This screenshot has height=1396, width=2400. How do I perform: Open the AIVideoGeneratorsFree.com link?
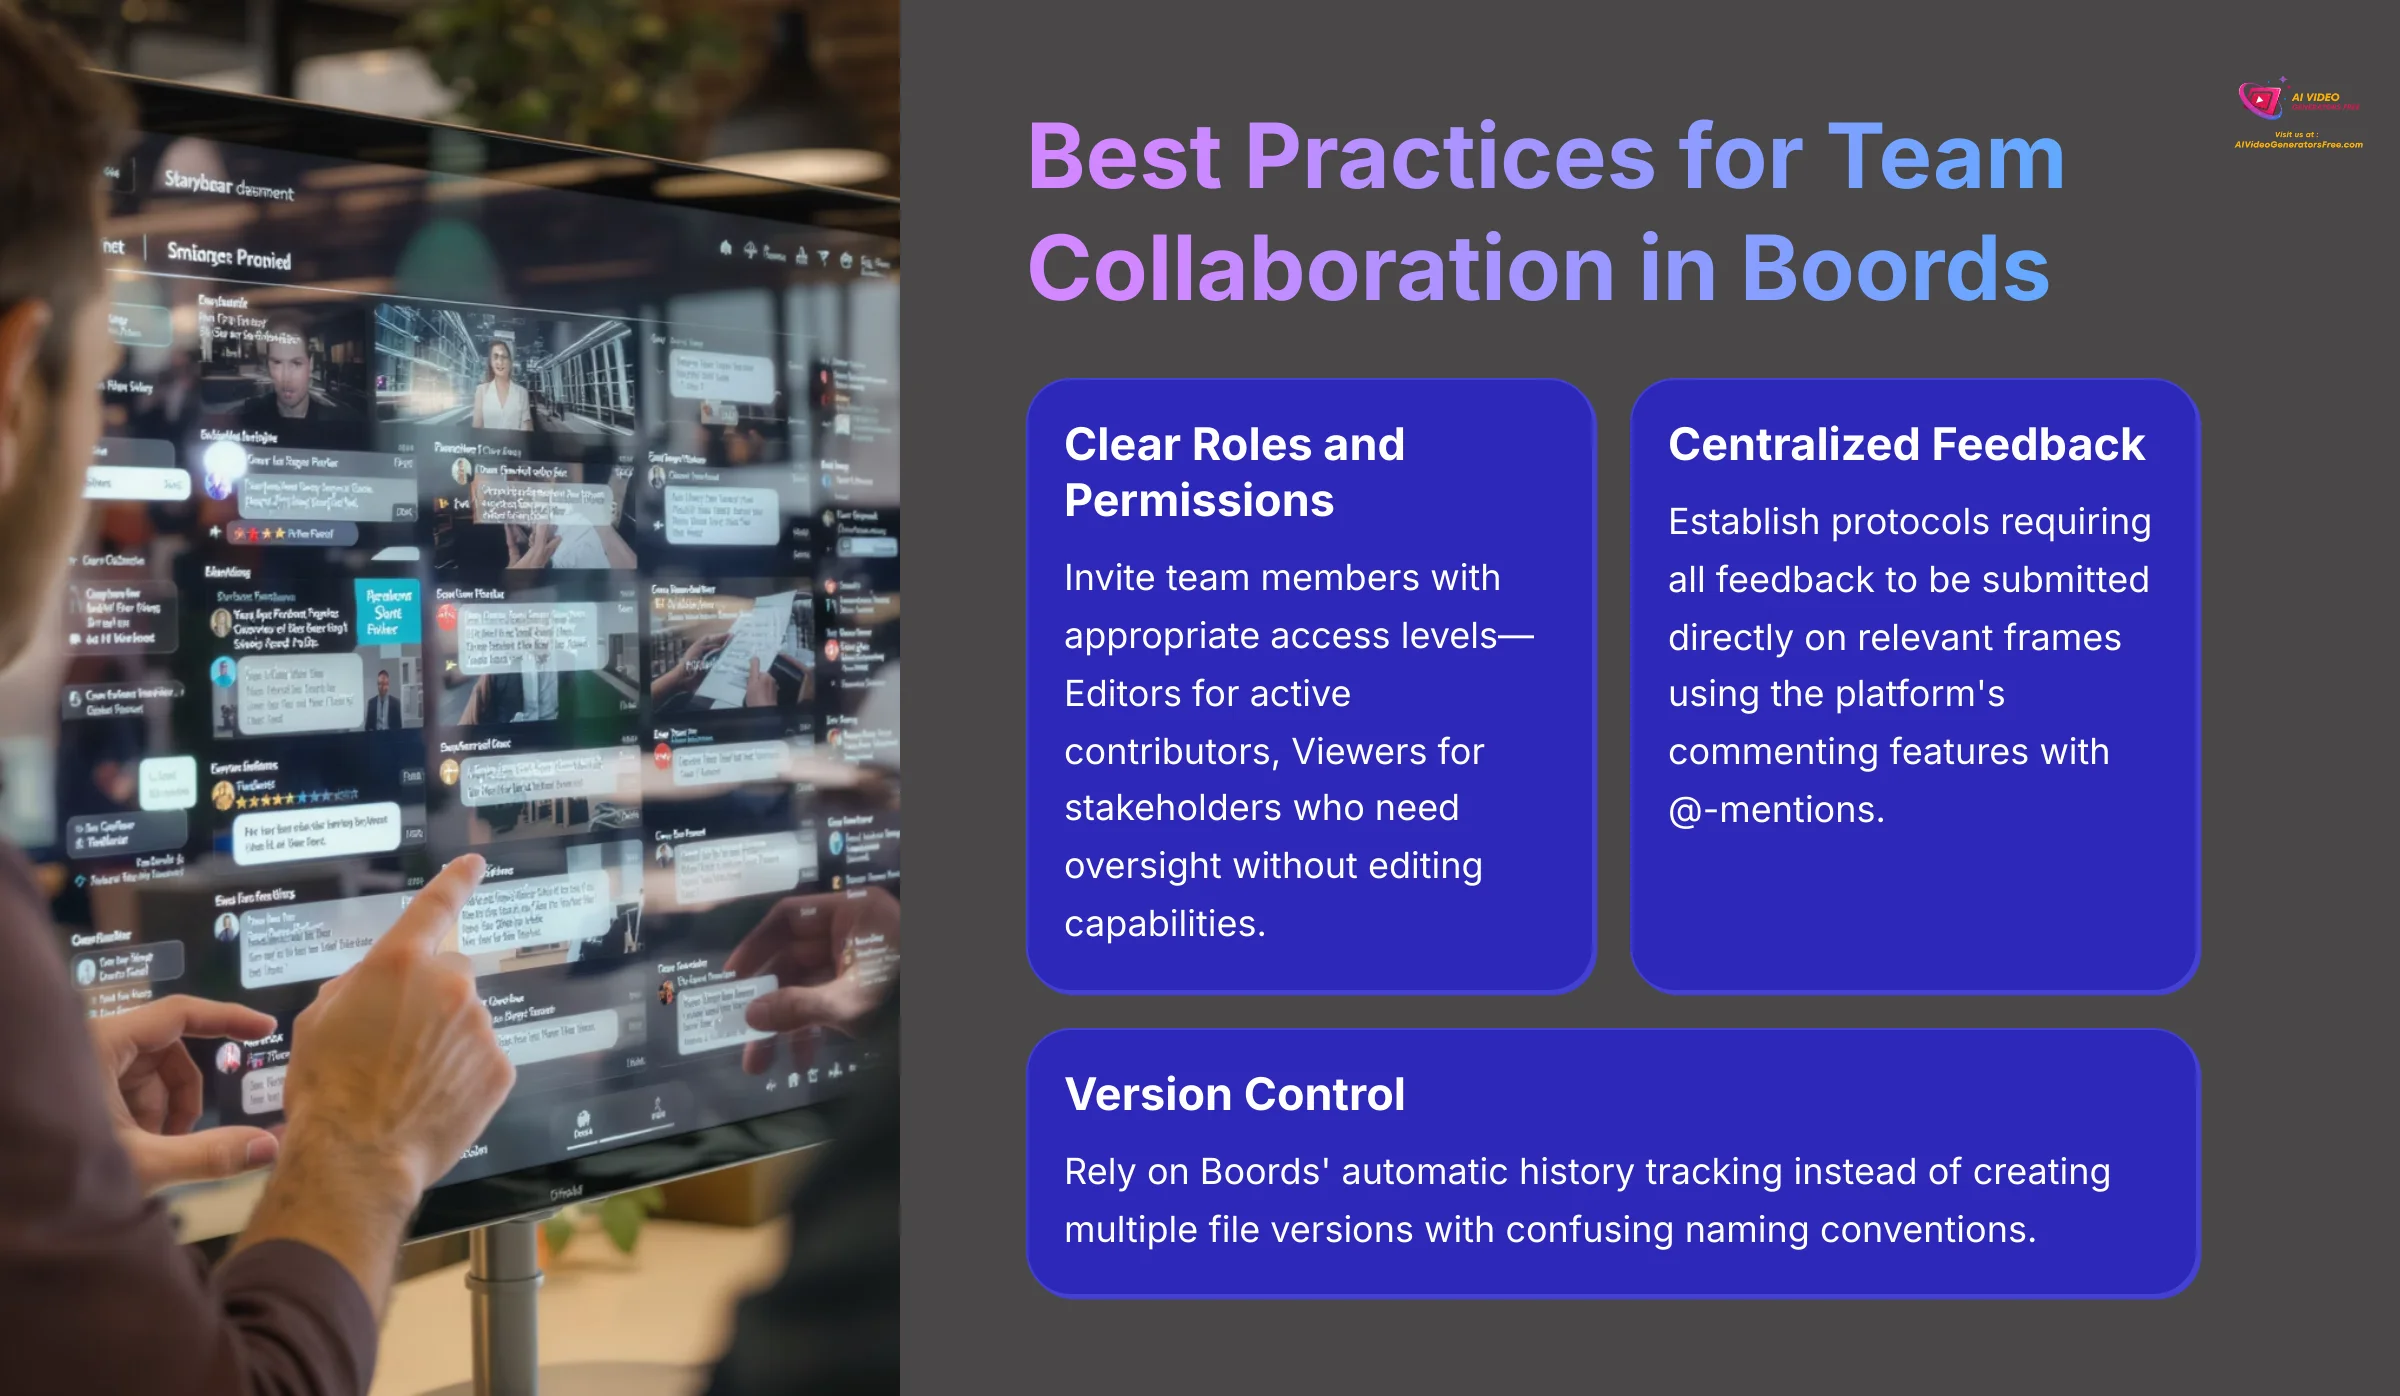click(2299, 145)
